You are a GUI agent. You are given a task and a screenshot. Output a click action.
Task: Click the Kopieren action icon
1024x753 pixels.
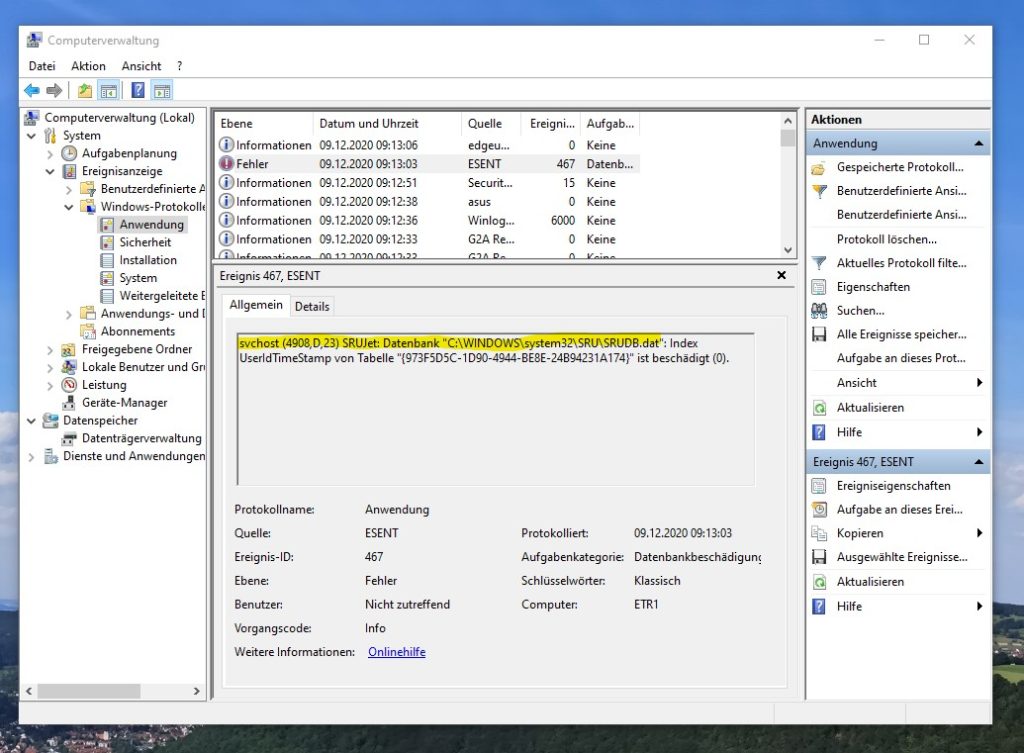[819, 533]
